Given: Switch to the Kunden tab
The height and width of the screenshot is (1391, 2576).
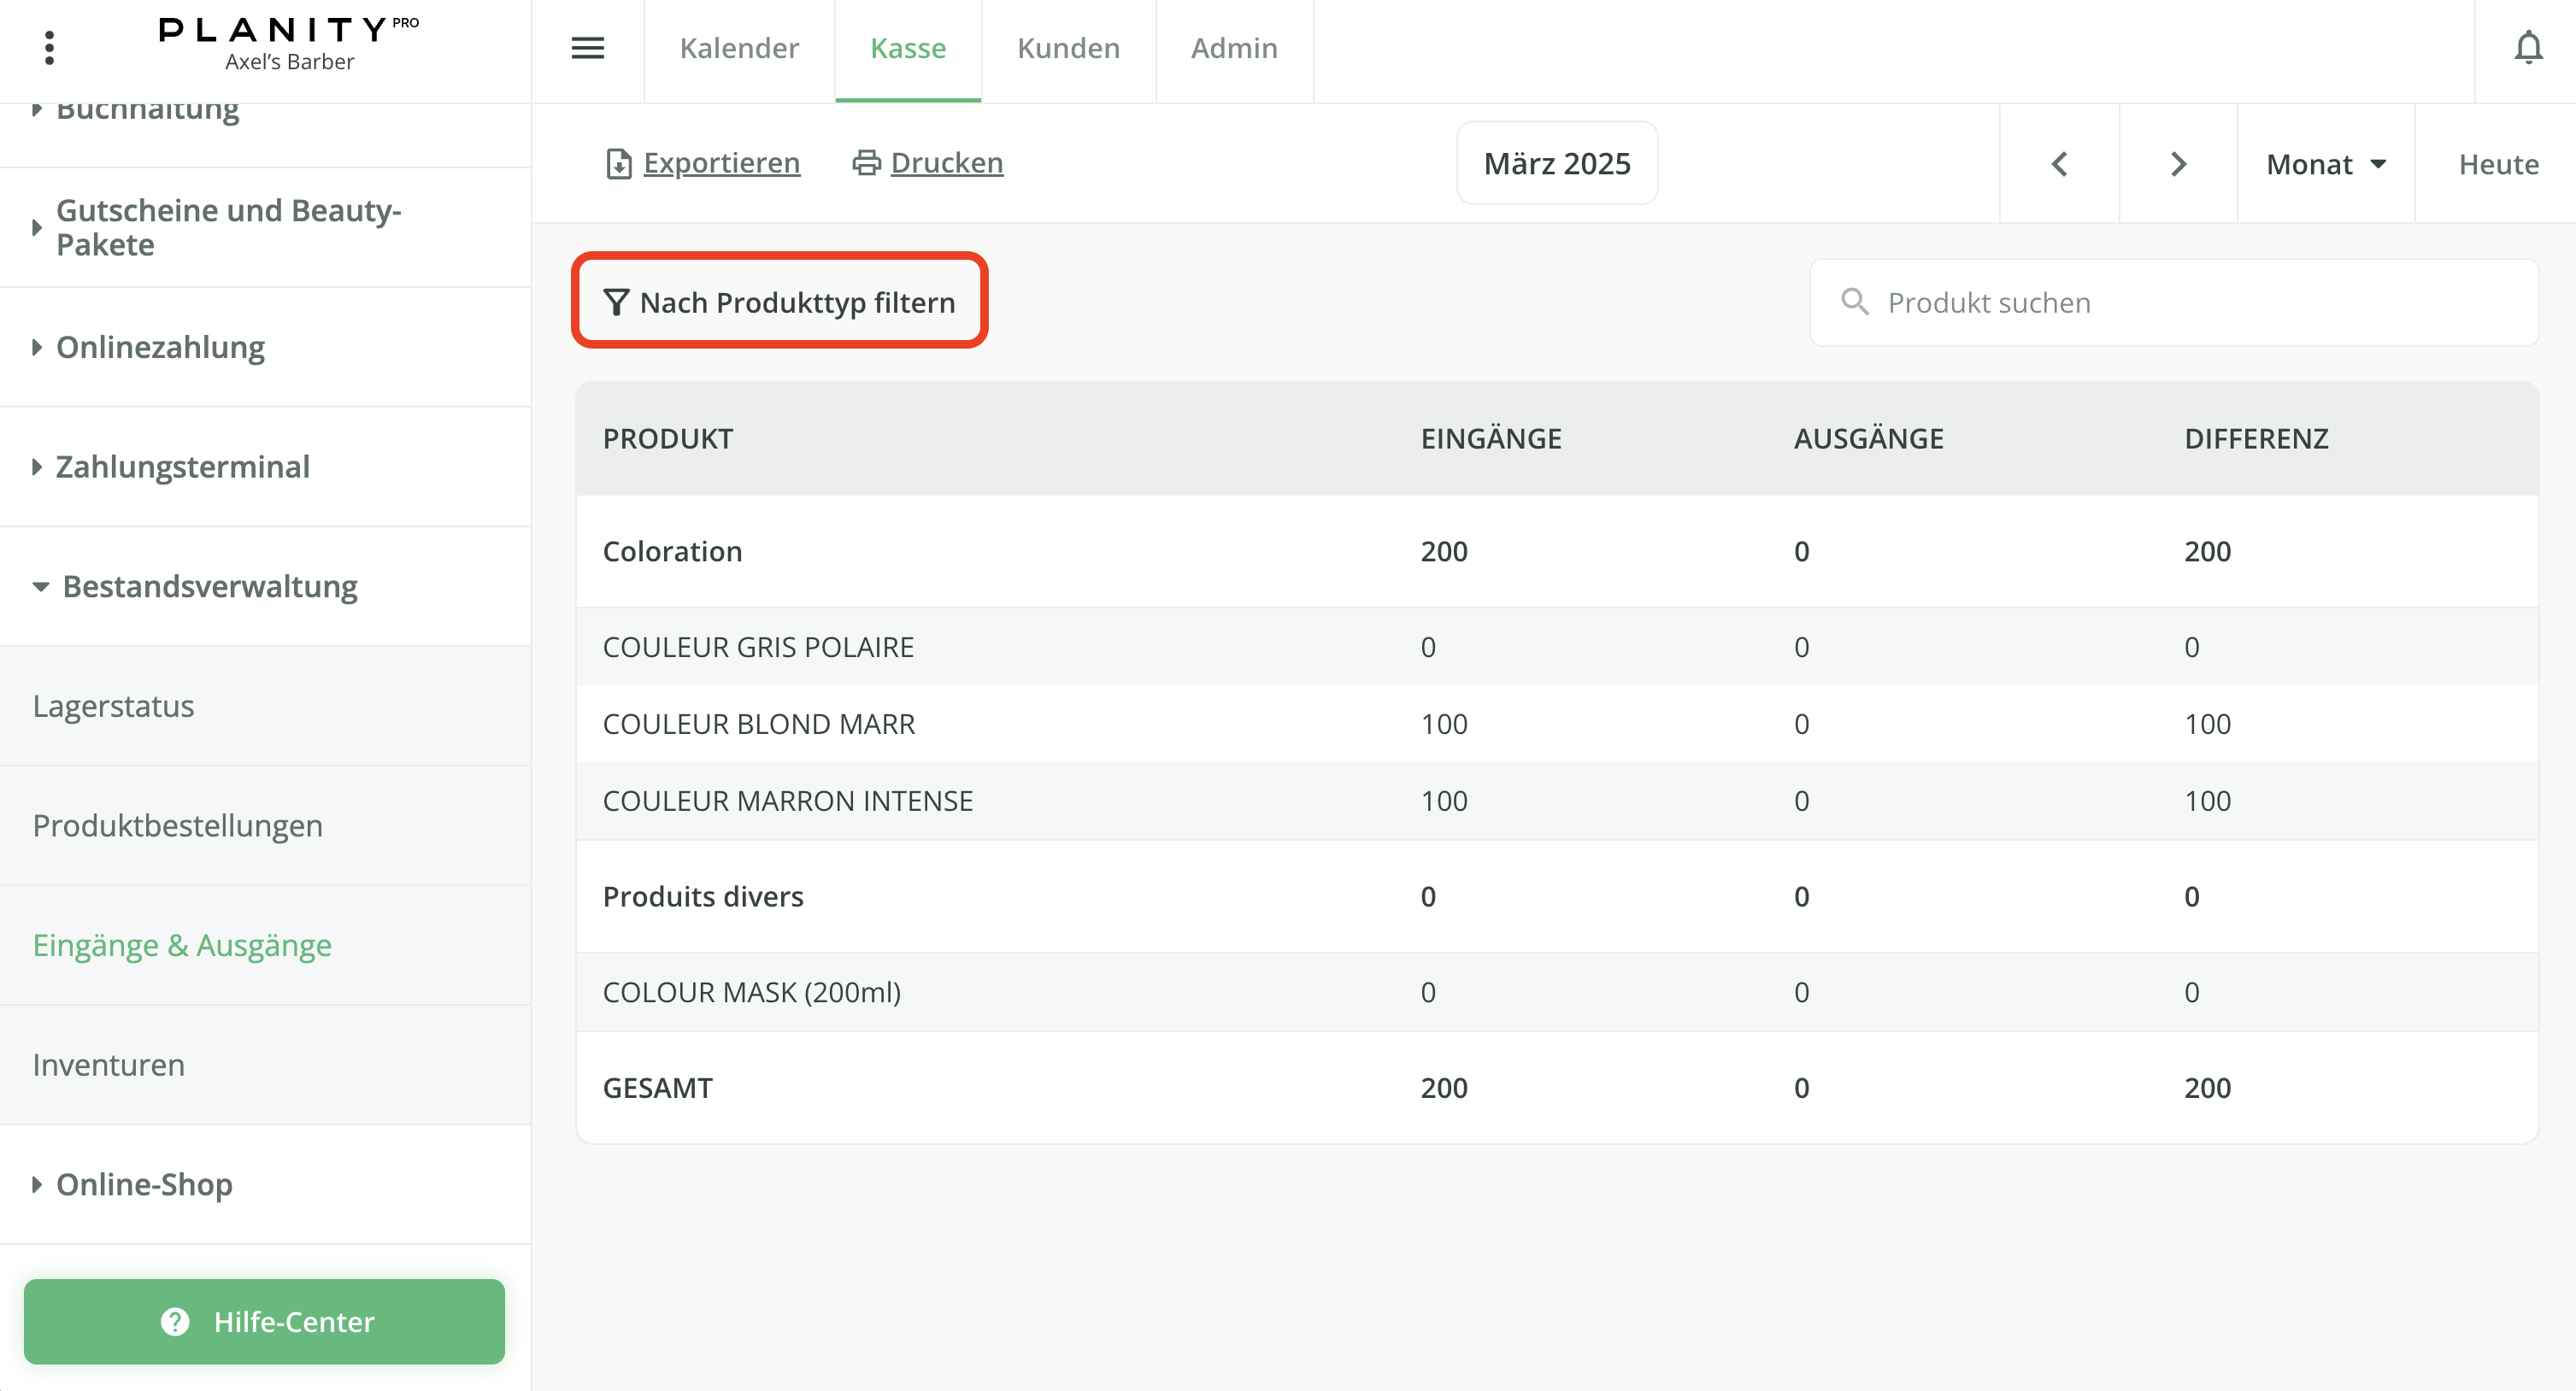Looking at the screenshot, I should (x=1067, y=48).
